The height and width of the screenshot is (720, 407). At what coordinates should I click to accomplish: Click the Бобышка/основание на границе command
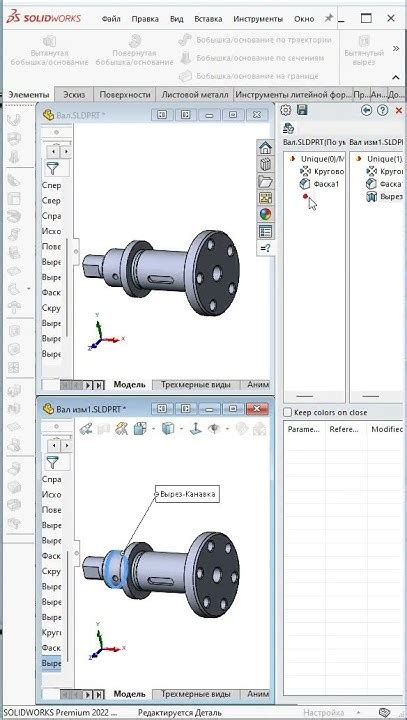[249, 76]
